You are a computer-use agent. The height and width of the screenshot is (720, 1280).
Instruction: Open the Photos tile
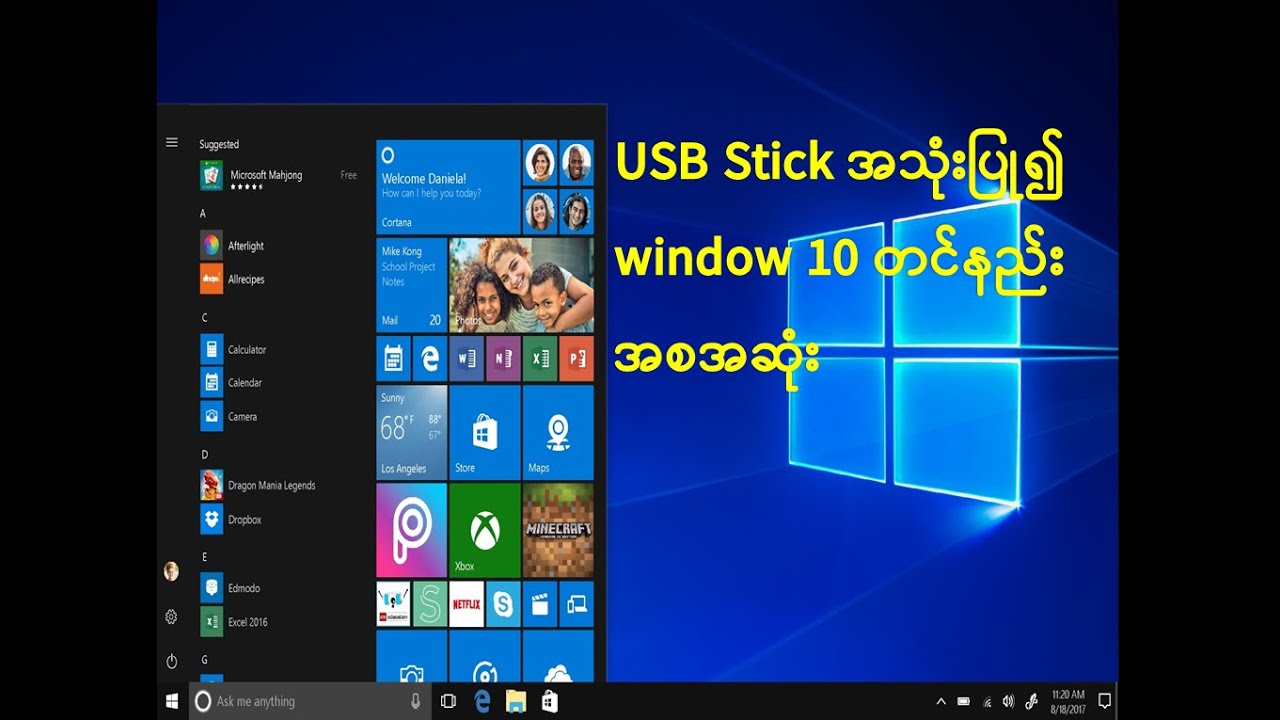pyautogui.click(x=521, y=284)
